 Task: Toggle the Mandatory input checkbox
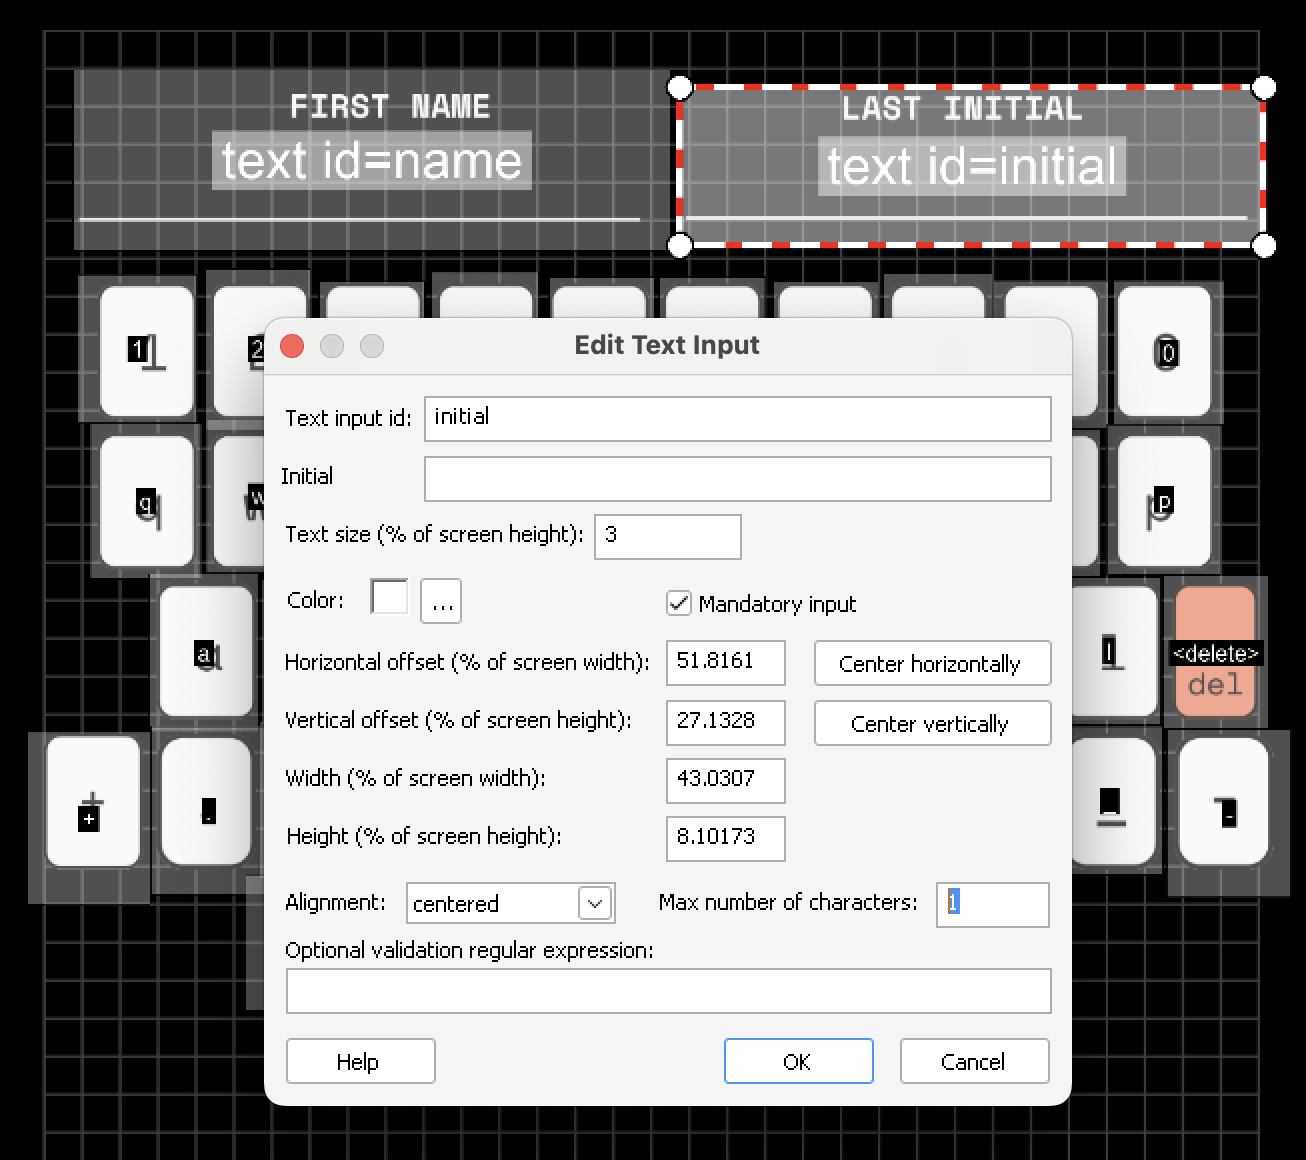(x=679, y=603)
